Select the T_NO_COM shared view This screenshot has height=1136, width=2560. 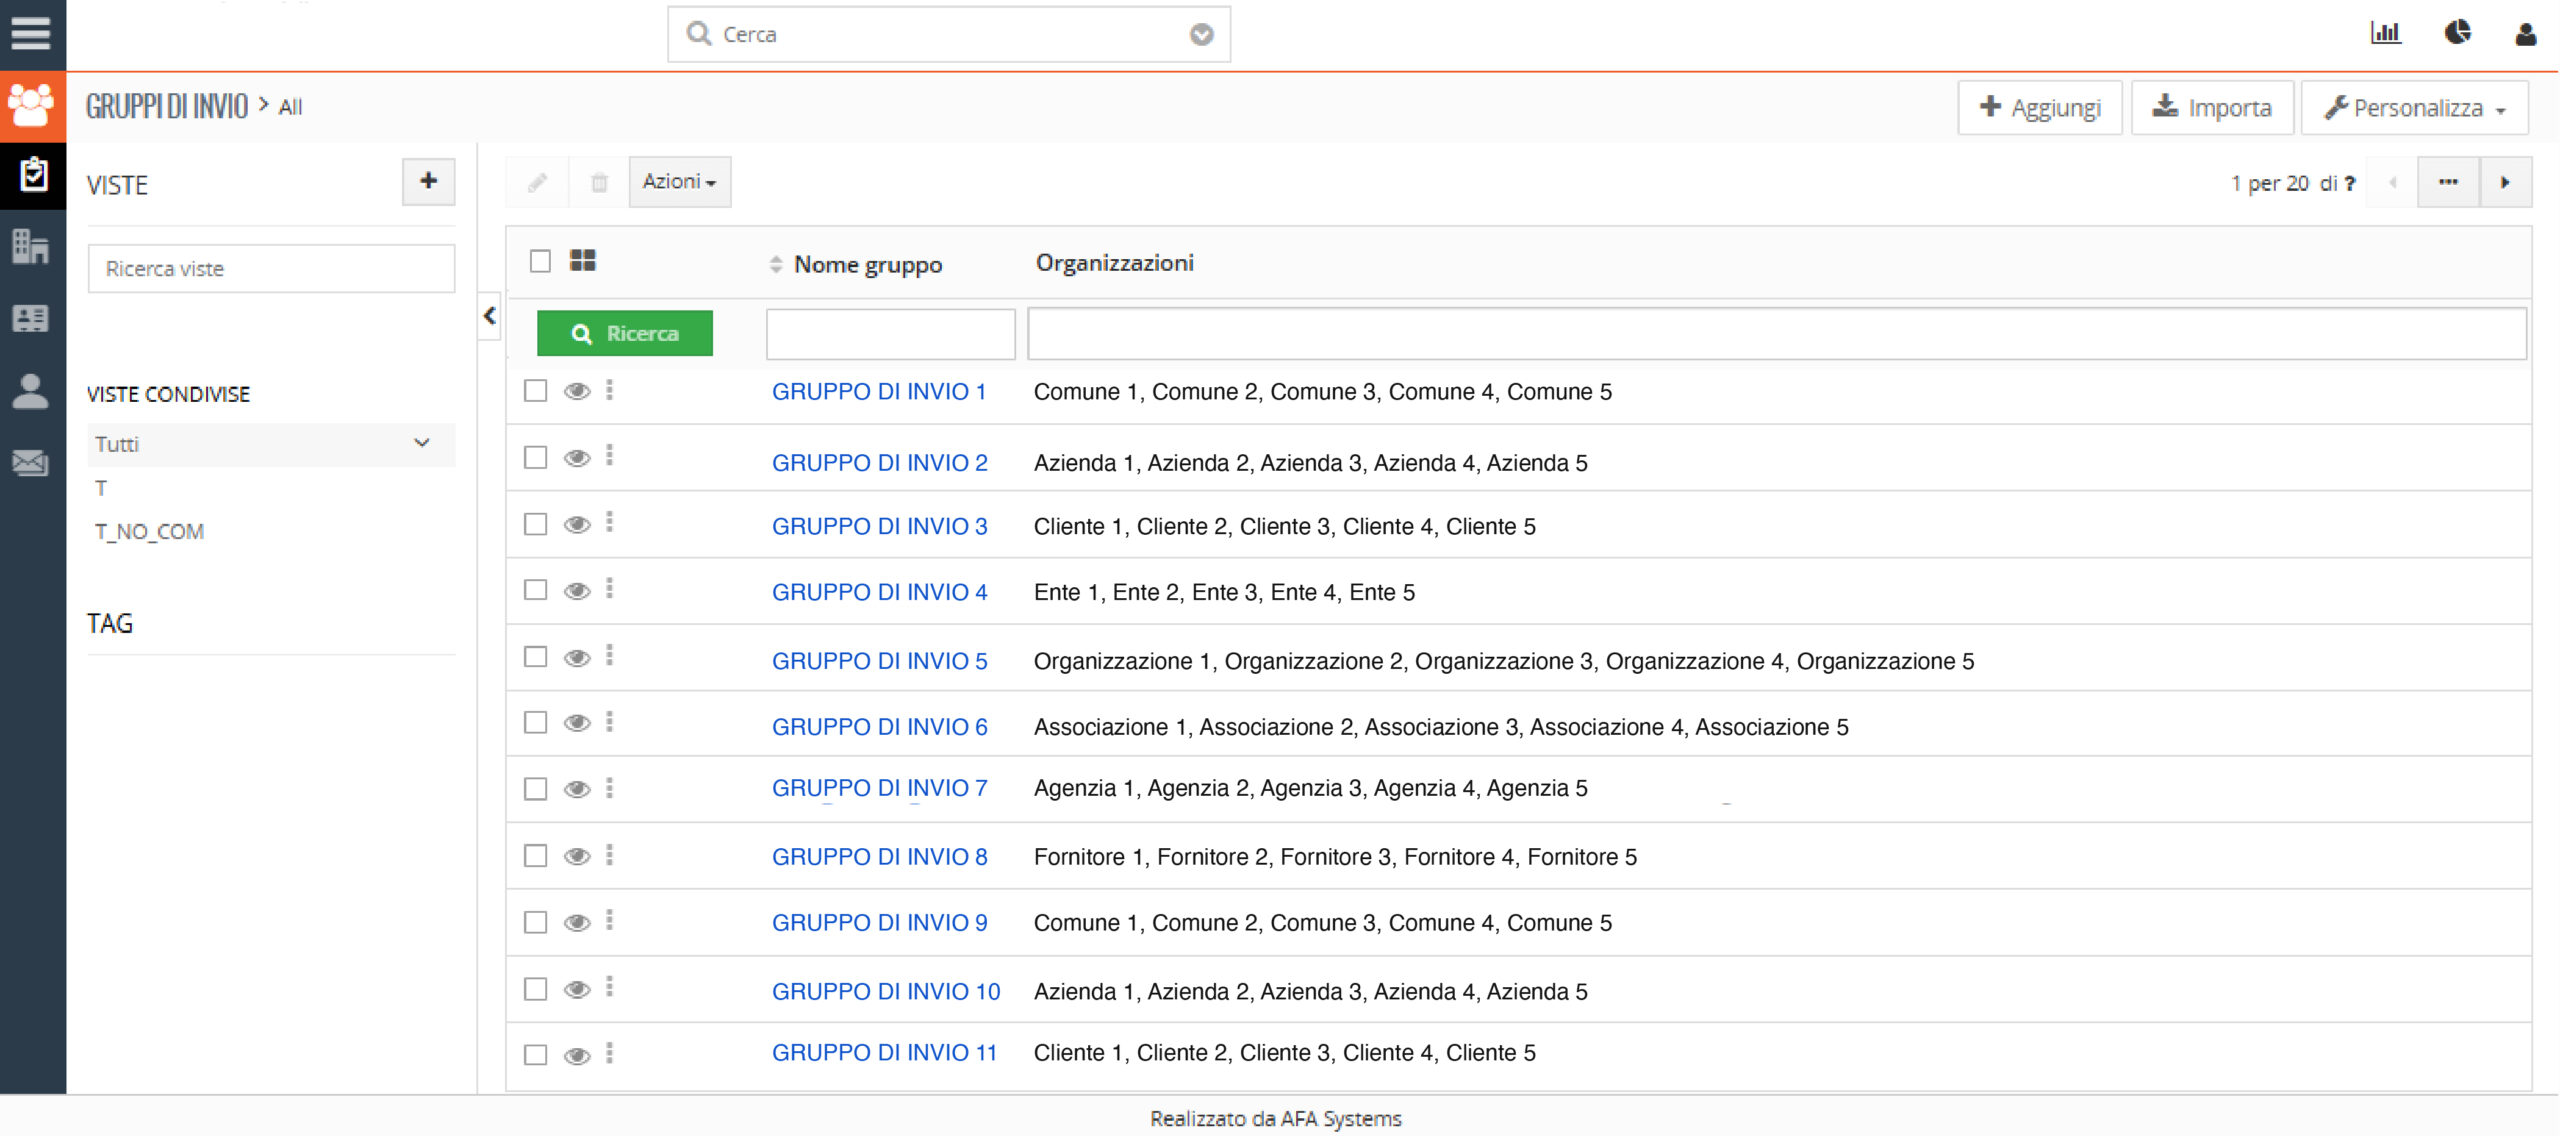(149, 532)
